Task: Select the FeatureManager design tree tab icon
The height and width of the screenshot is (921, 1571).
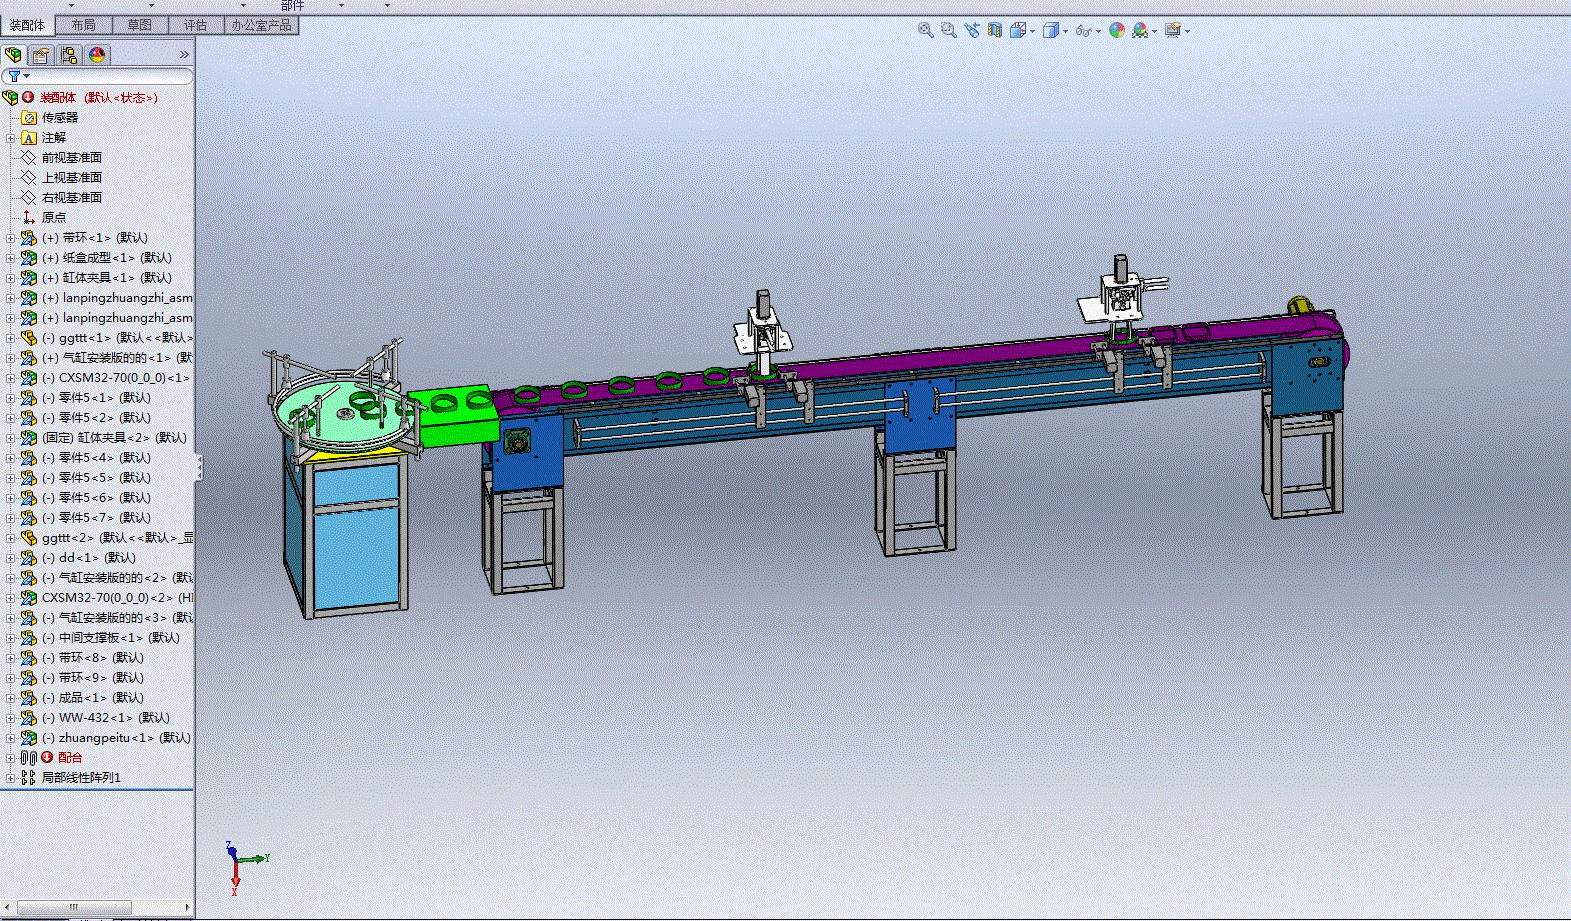Action: pyautogui.click(x=13, y=55)
